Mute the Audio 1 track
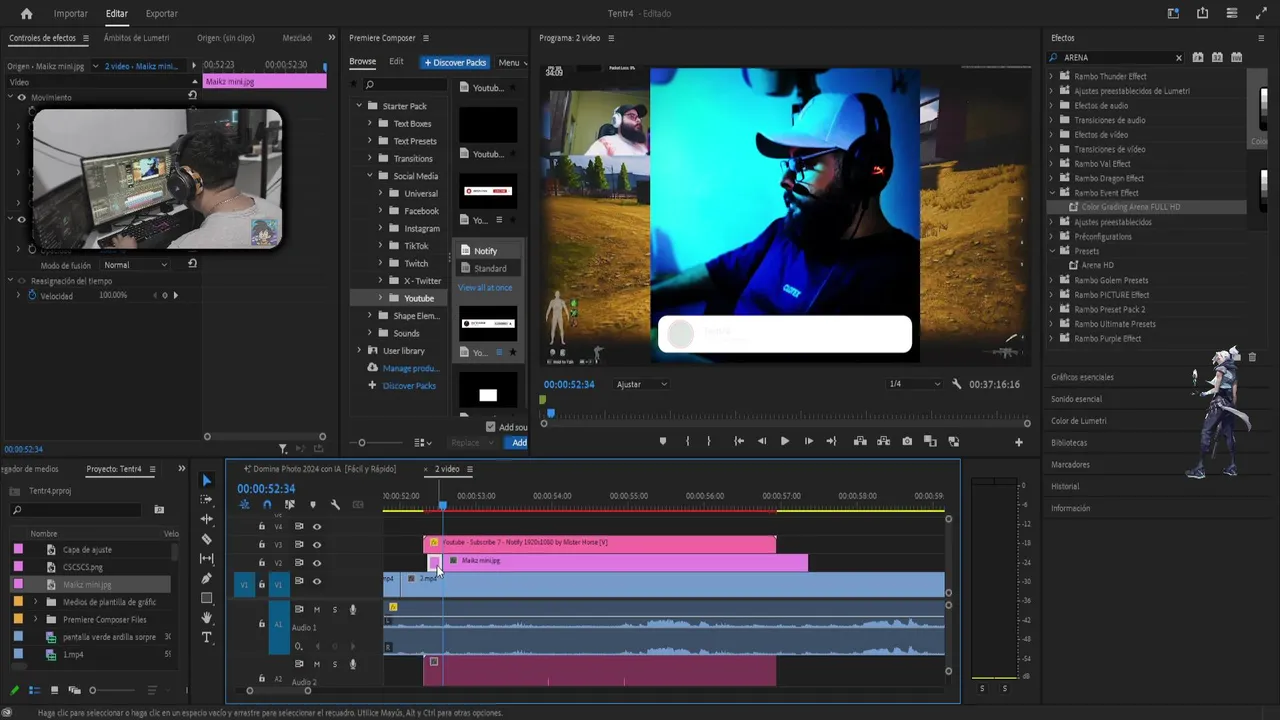 [317, 609]
